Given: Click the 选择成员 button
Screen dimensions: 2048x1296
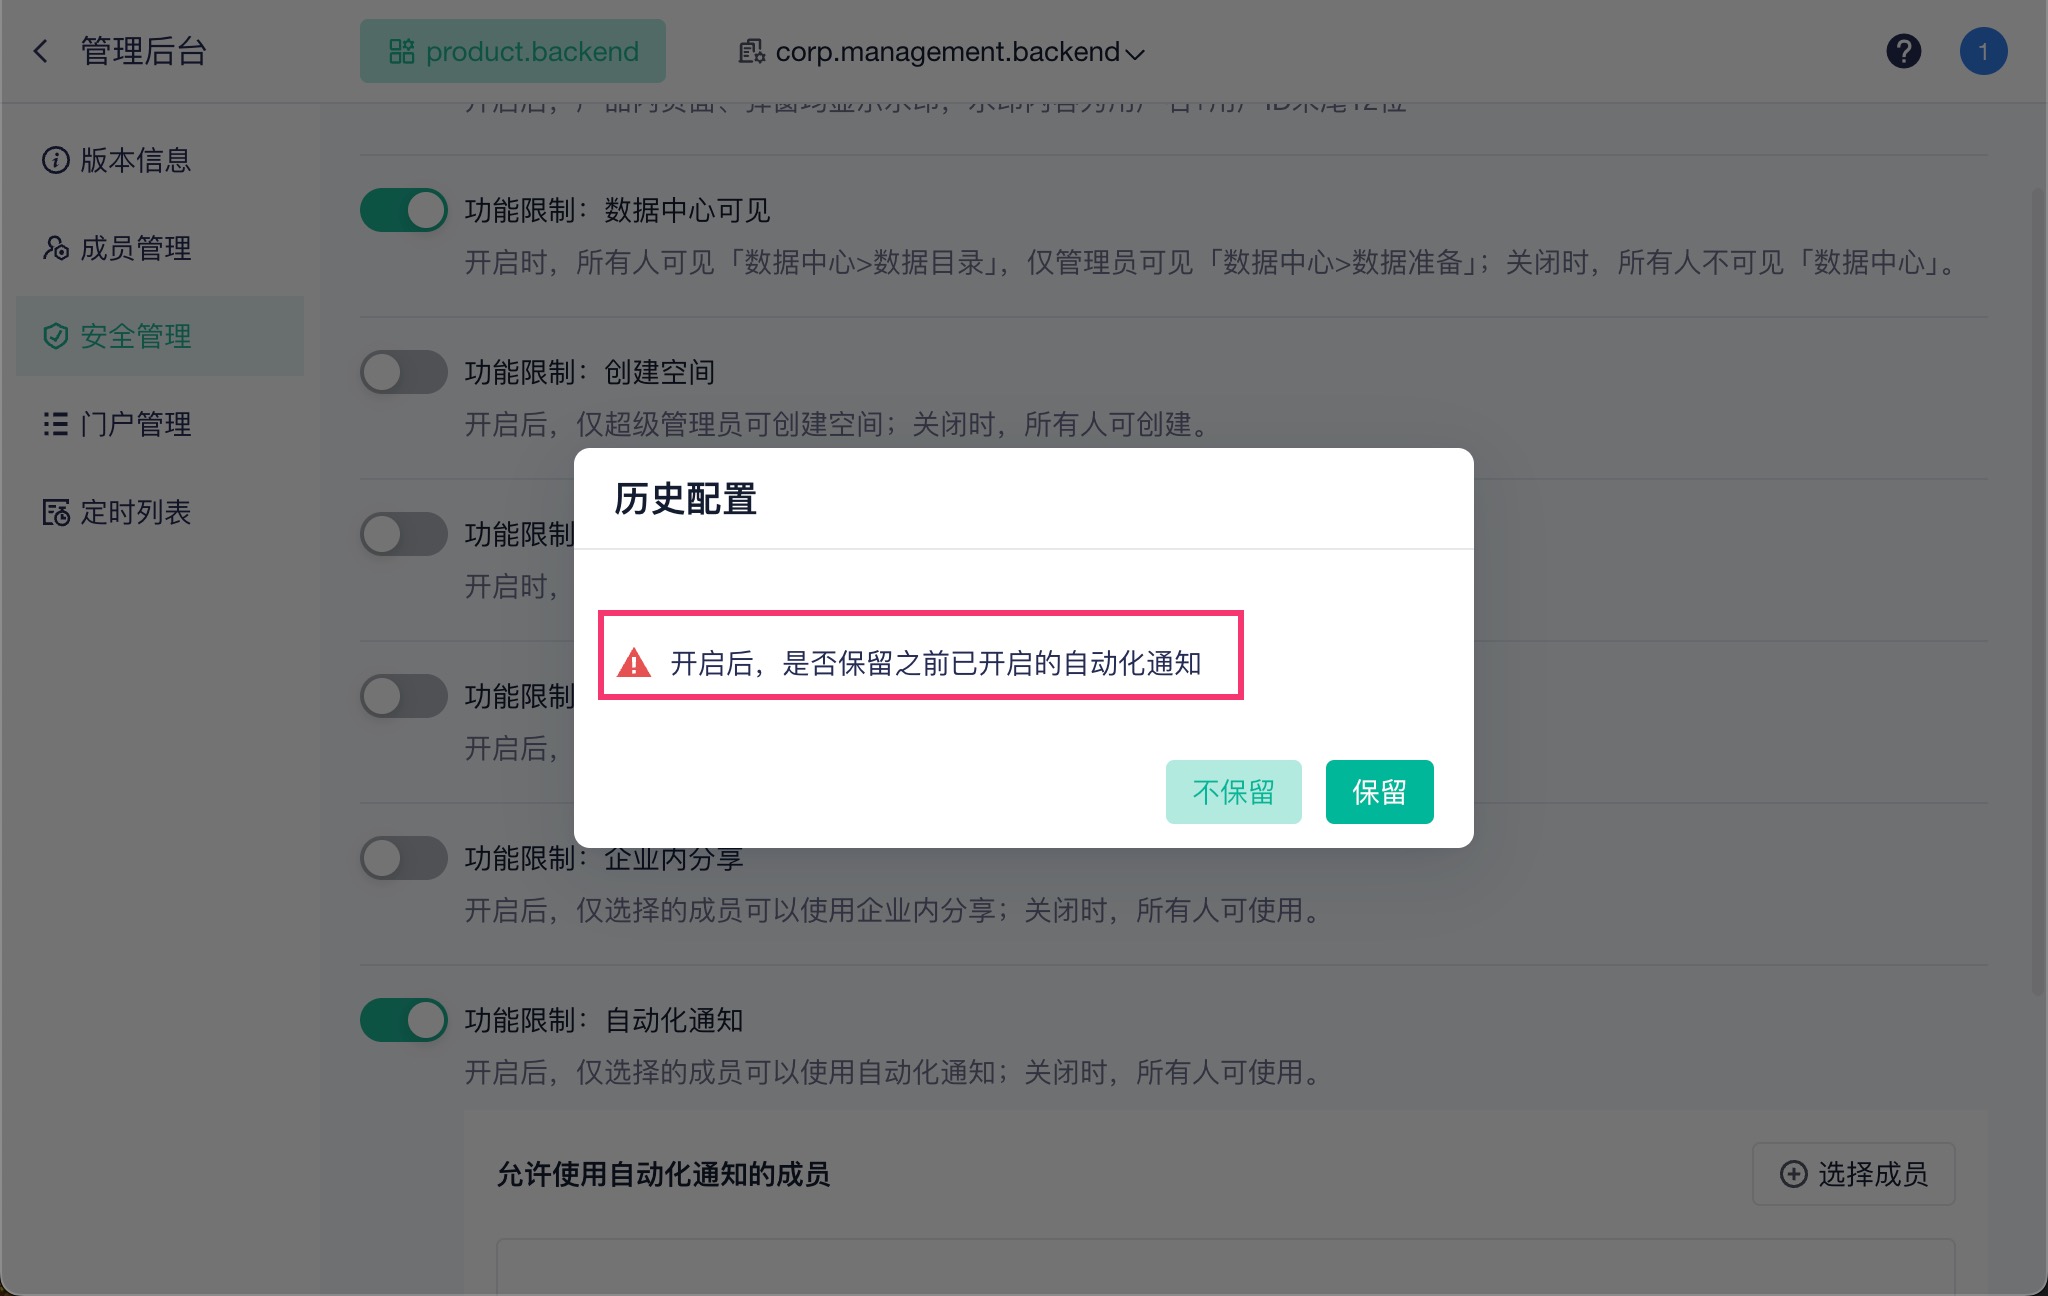Looking at the screenshot, I should [1853, 1174].
